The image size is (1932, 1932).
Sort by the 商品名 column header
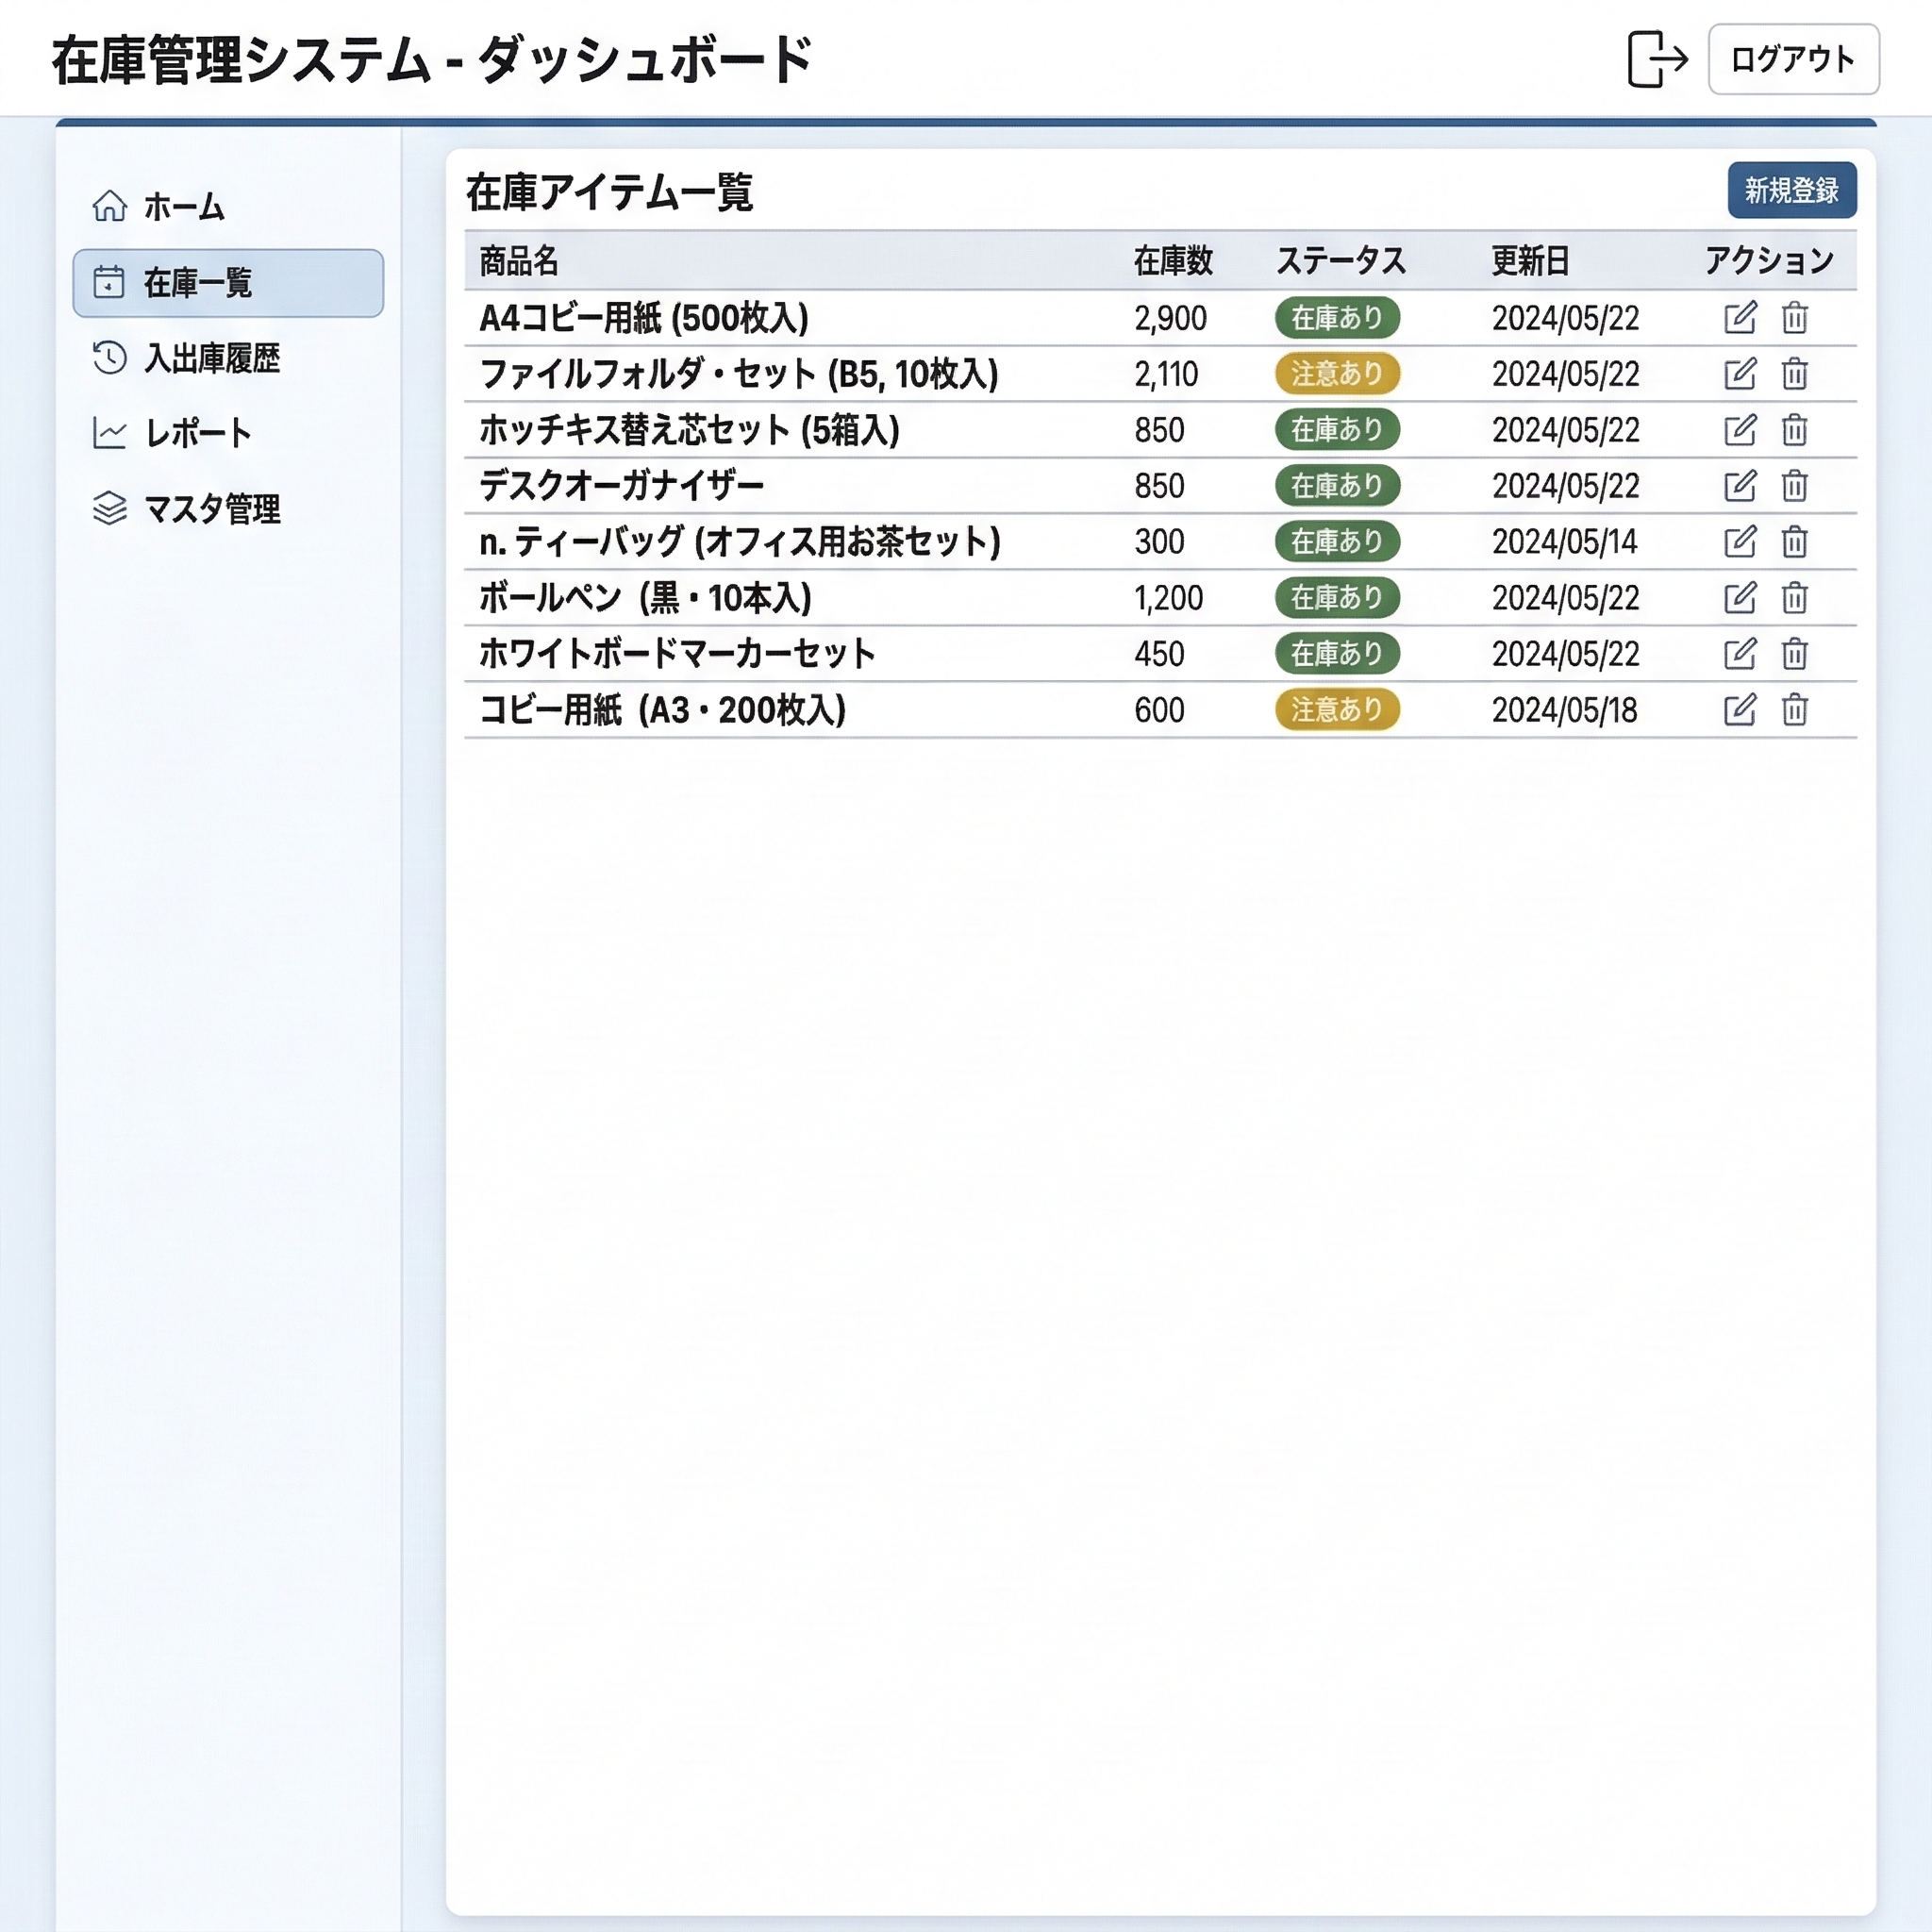tap(519, 262)
